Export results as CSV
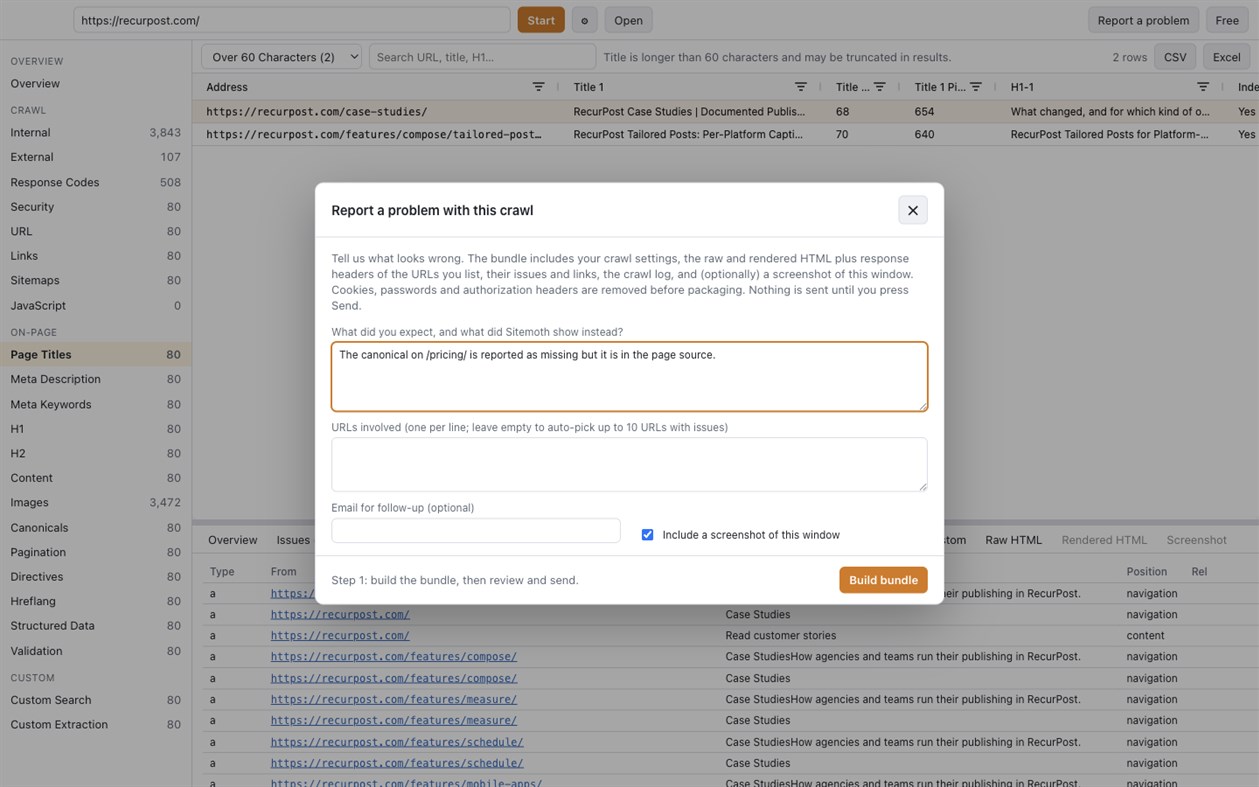Image resolution: width=1259 pixels, height=787 pixels. 1175,57
